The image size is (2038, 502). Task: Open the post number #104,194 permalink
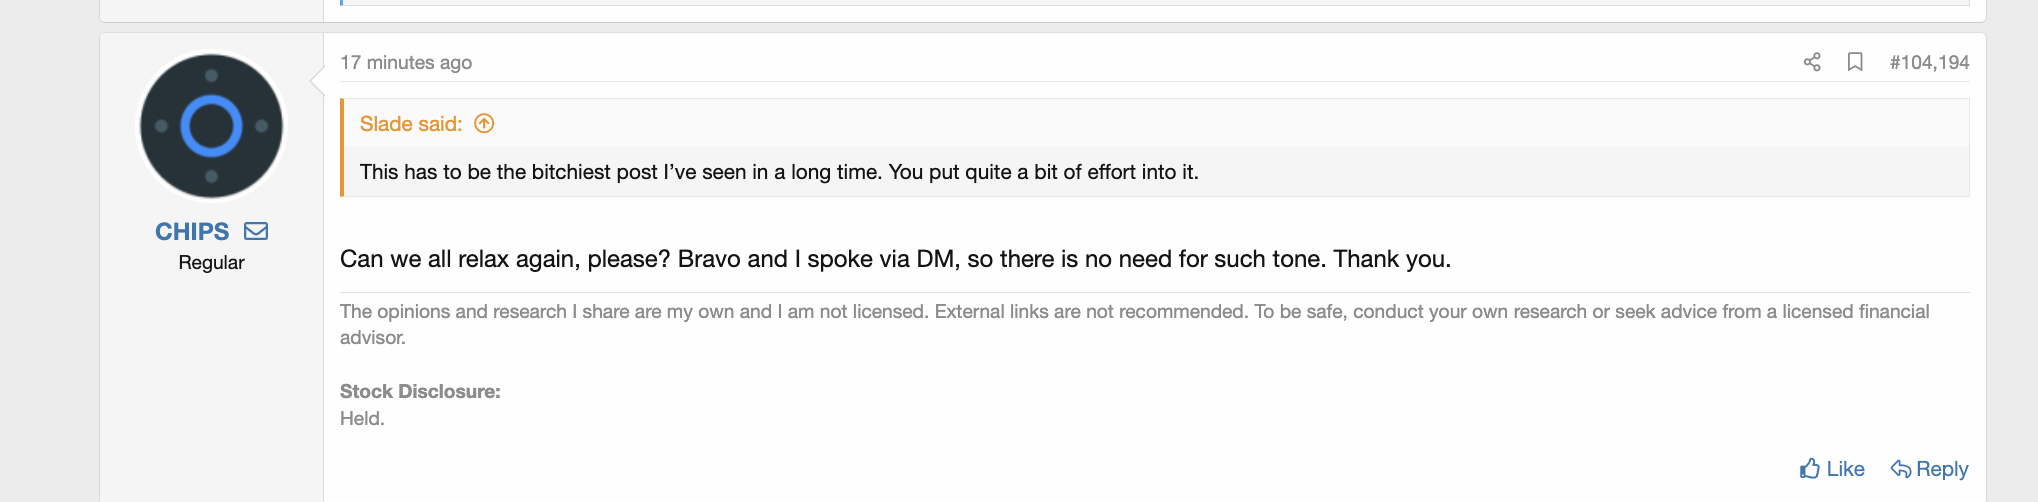coord(1929,62)
